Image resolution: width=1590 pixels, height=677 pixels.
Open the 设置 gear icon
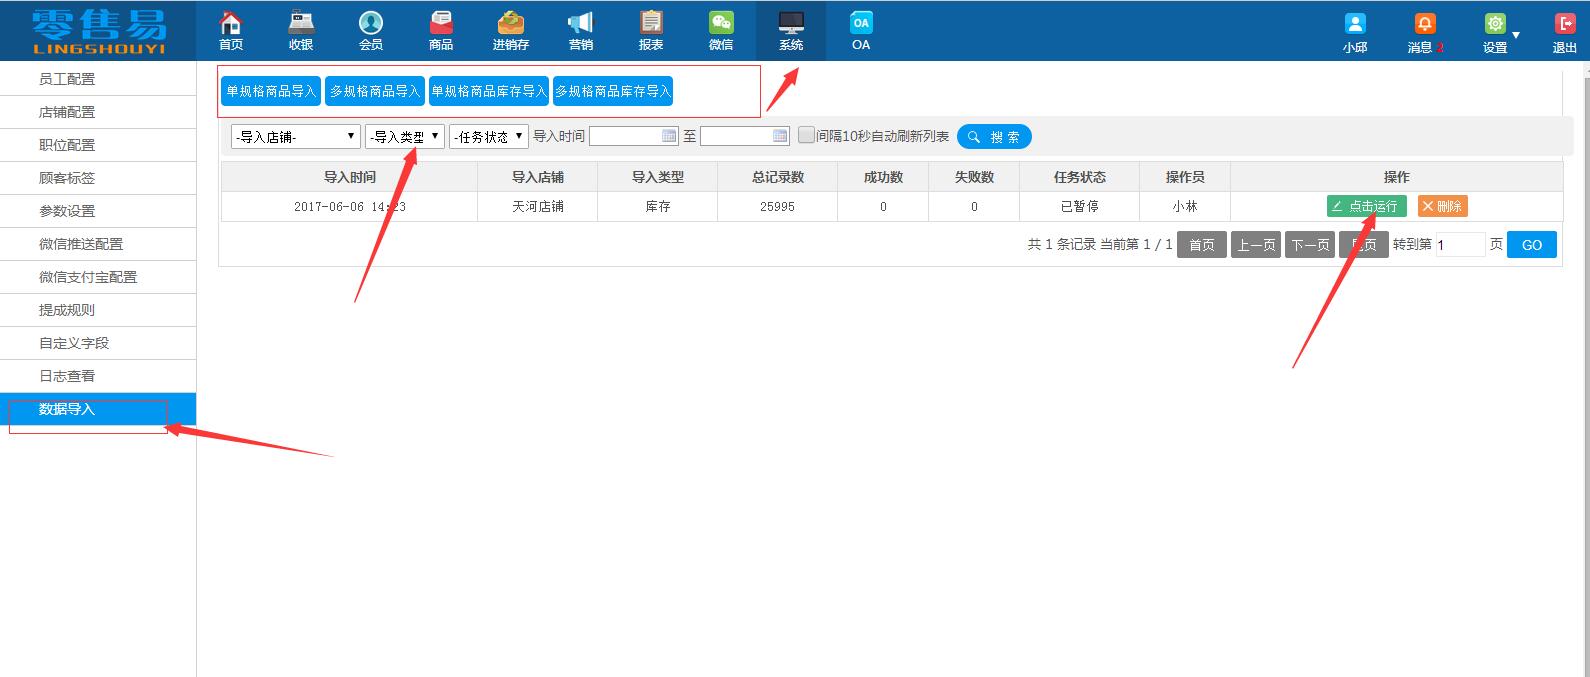[1495, 24]
